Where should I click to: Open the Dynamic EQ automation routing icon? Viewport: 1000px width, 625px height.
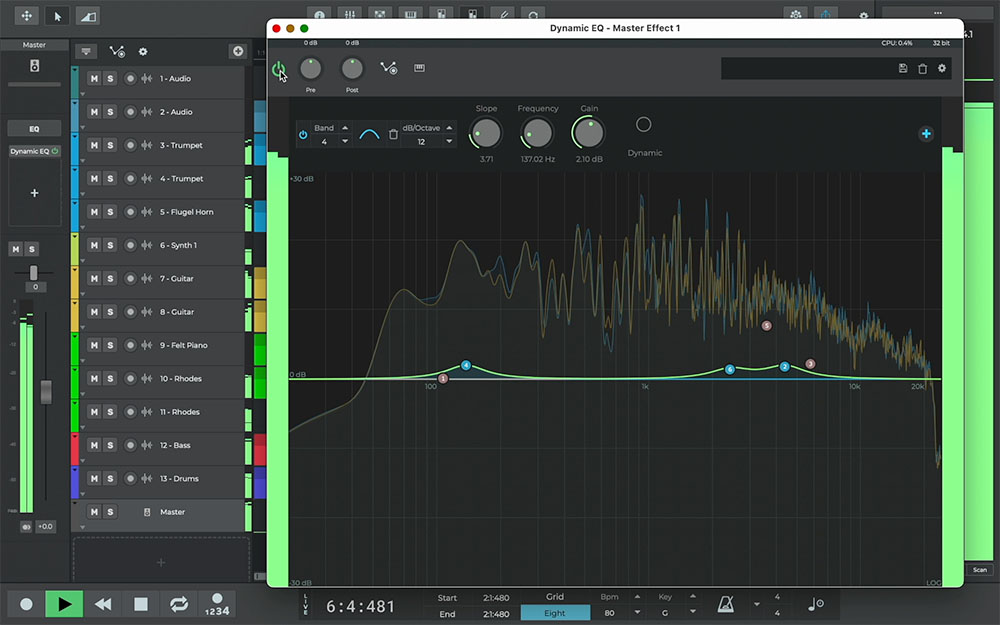click(x=389, y=68)
